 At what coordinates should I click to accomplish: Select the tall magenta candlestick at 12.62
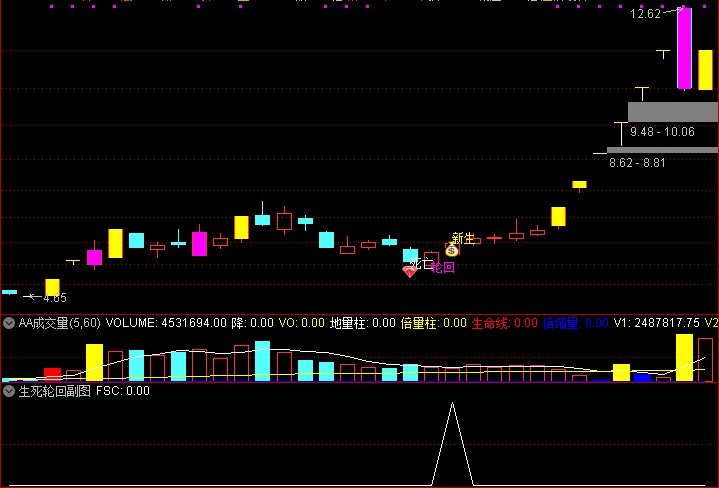pos(684,48)
